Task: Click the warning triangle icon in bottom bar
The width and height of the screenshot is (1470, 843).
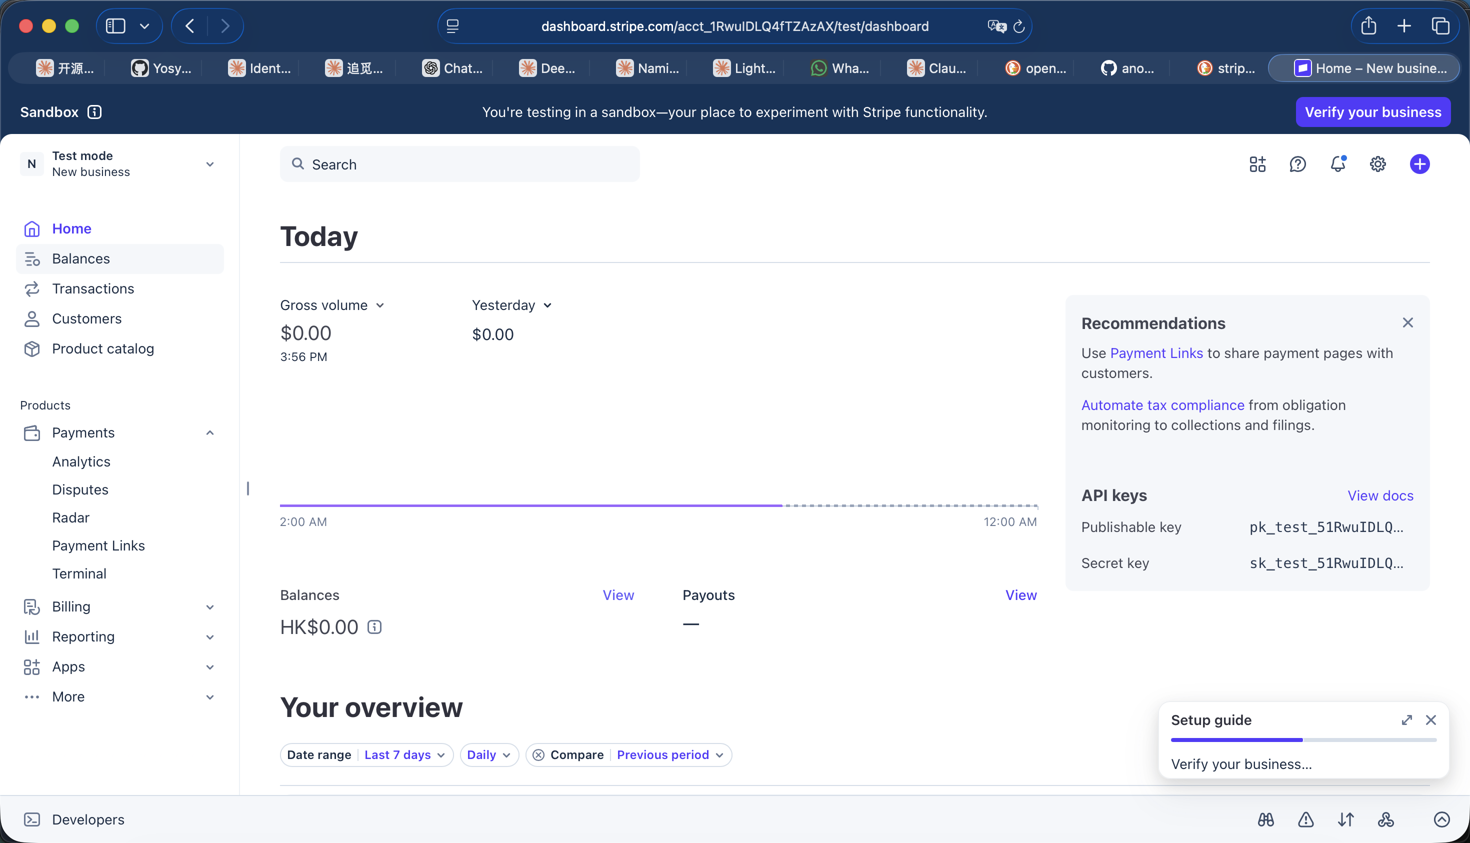Action: [1306, 820]
